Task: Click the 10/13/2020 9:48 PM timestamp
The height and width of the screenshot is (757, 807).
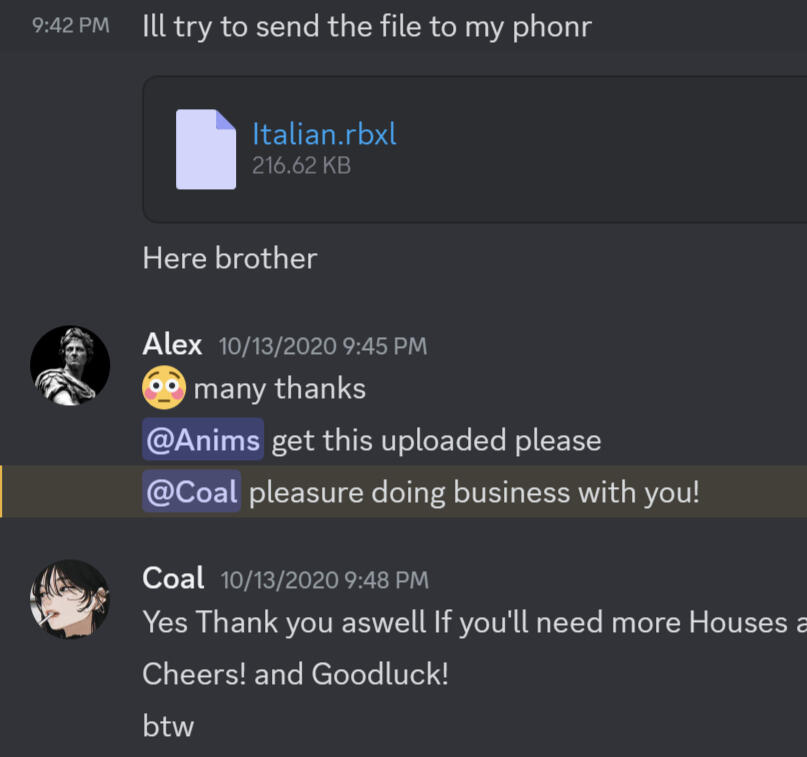Action: [x=325, y=580]
